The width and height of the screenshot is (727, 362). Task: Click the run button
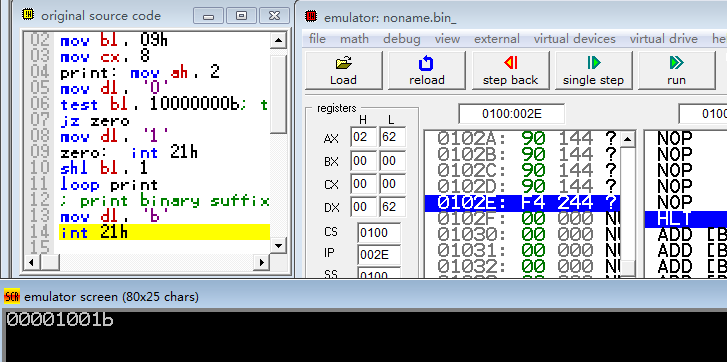point(676,70)
